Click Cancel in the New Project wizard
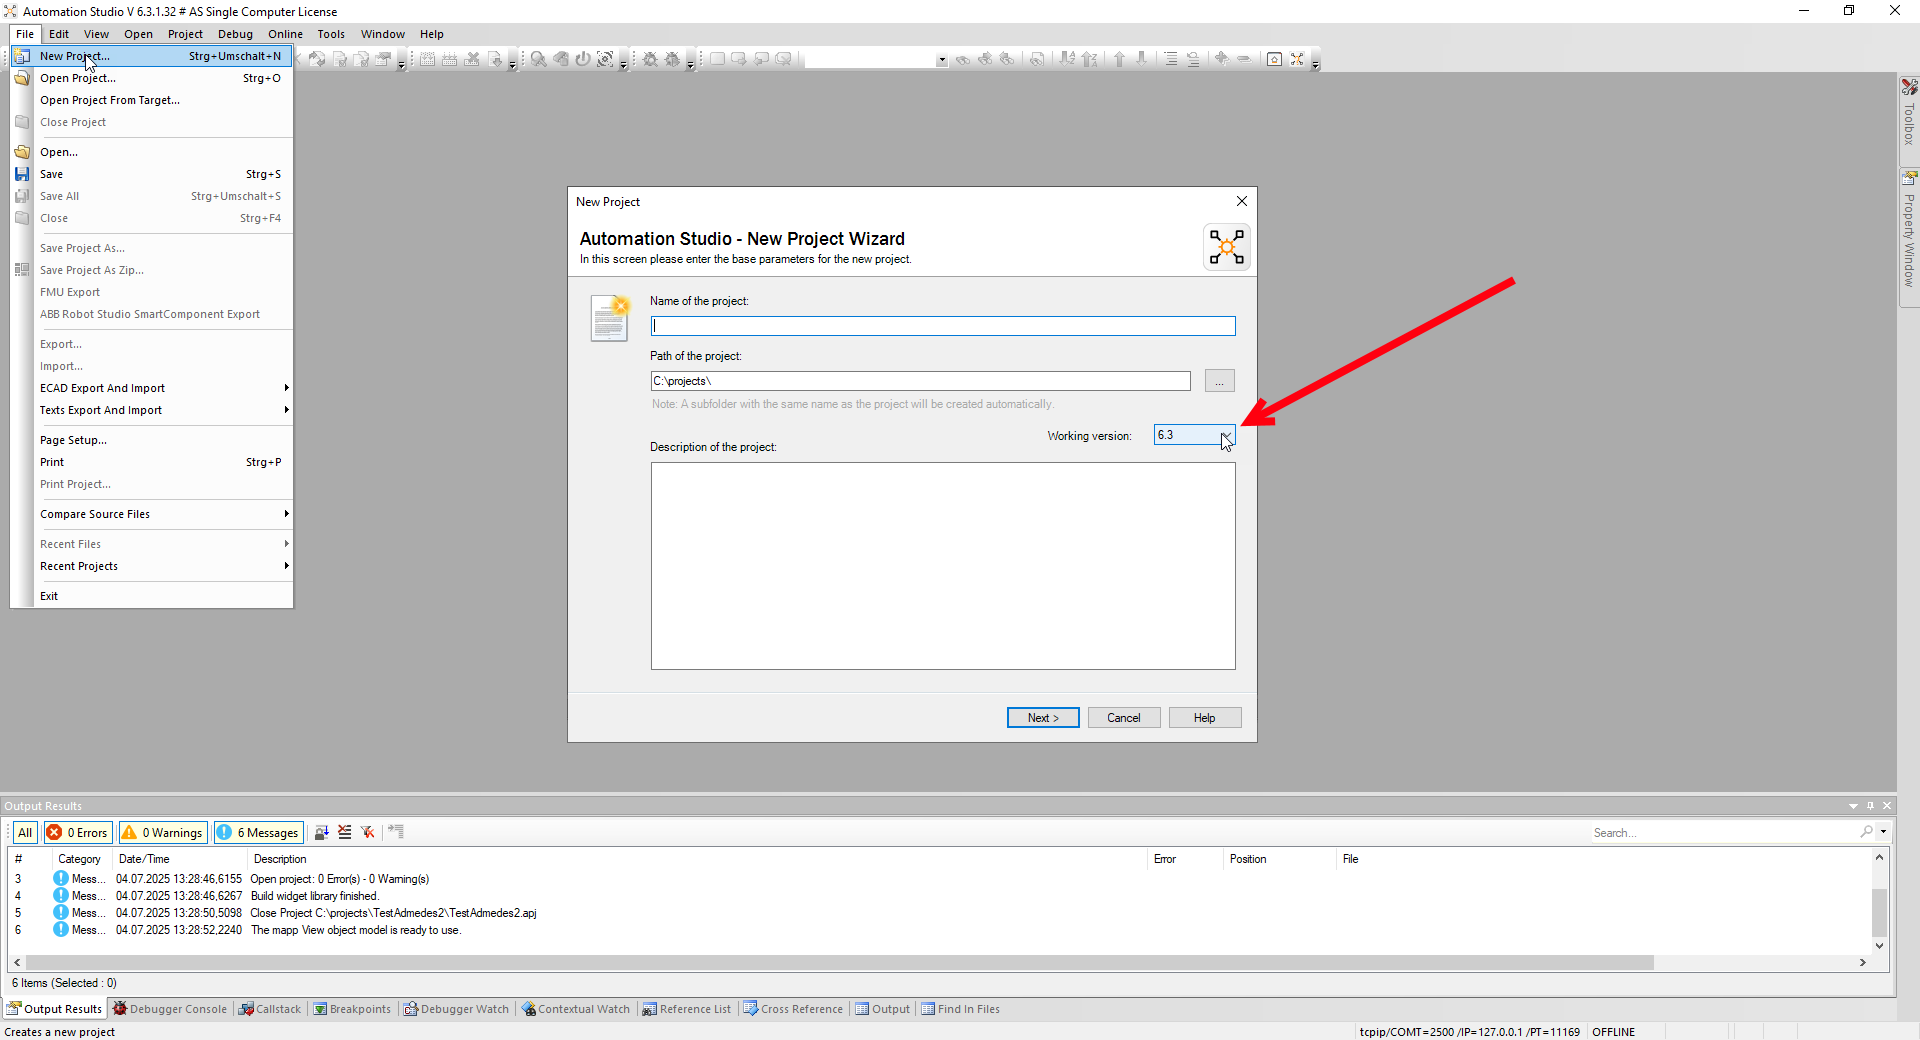This screenshot has height=1040, width=1920. (x=1124, y=718)
